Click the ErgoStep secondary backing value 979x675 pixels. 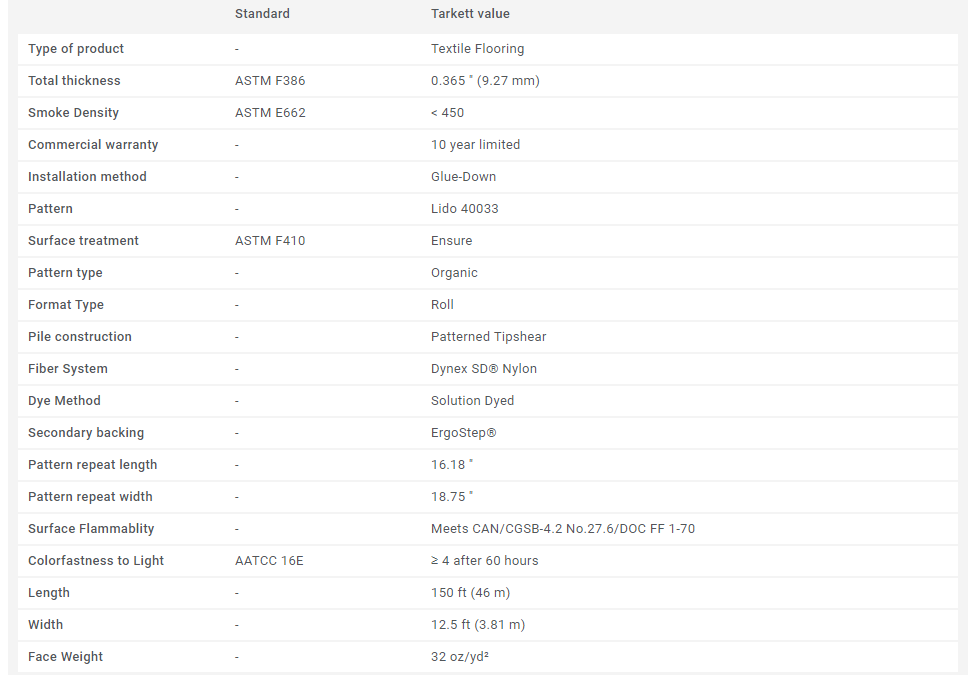point(463,433)
